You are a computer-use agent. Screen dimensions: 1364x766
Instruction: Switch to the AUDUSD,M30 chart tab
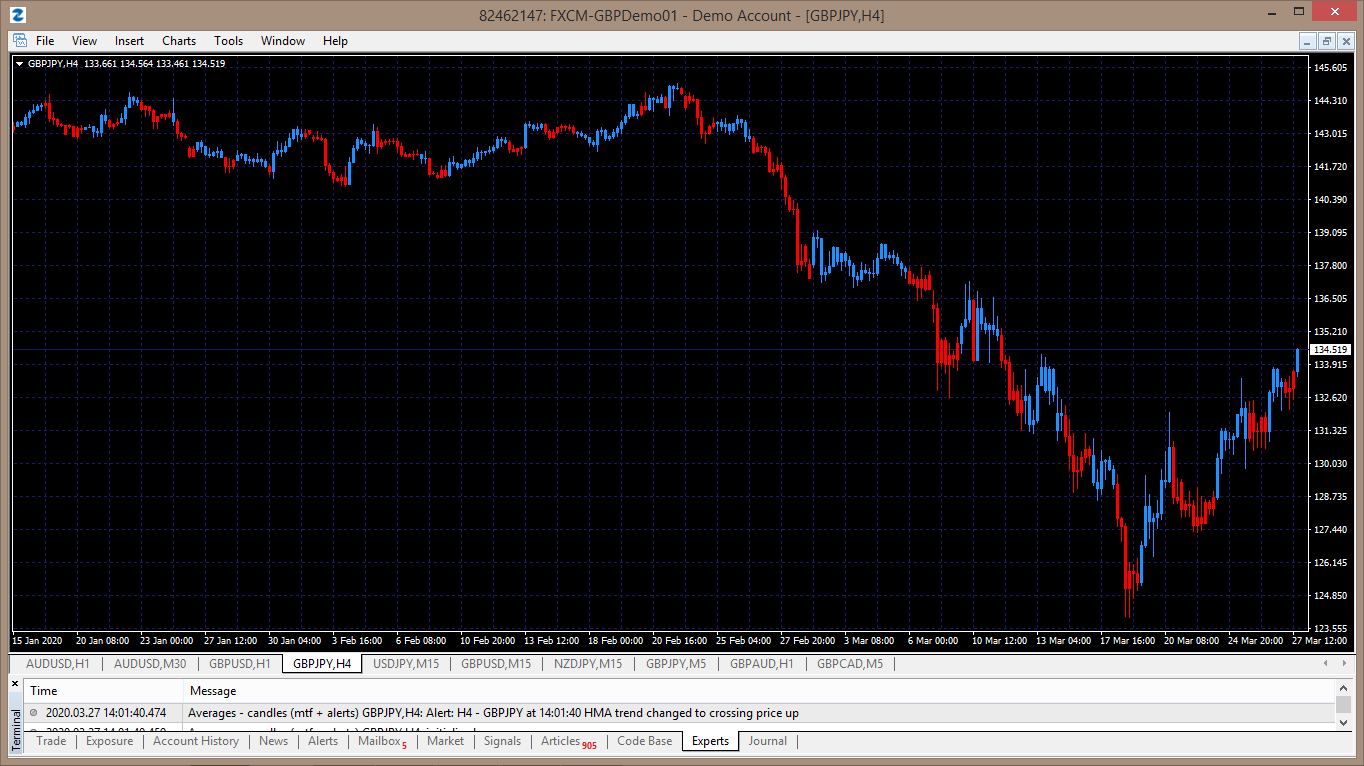150,663
